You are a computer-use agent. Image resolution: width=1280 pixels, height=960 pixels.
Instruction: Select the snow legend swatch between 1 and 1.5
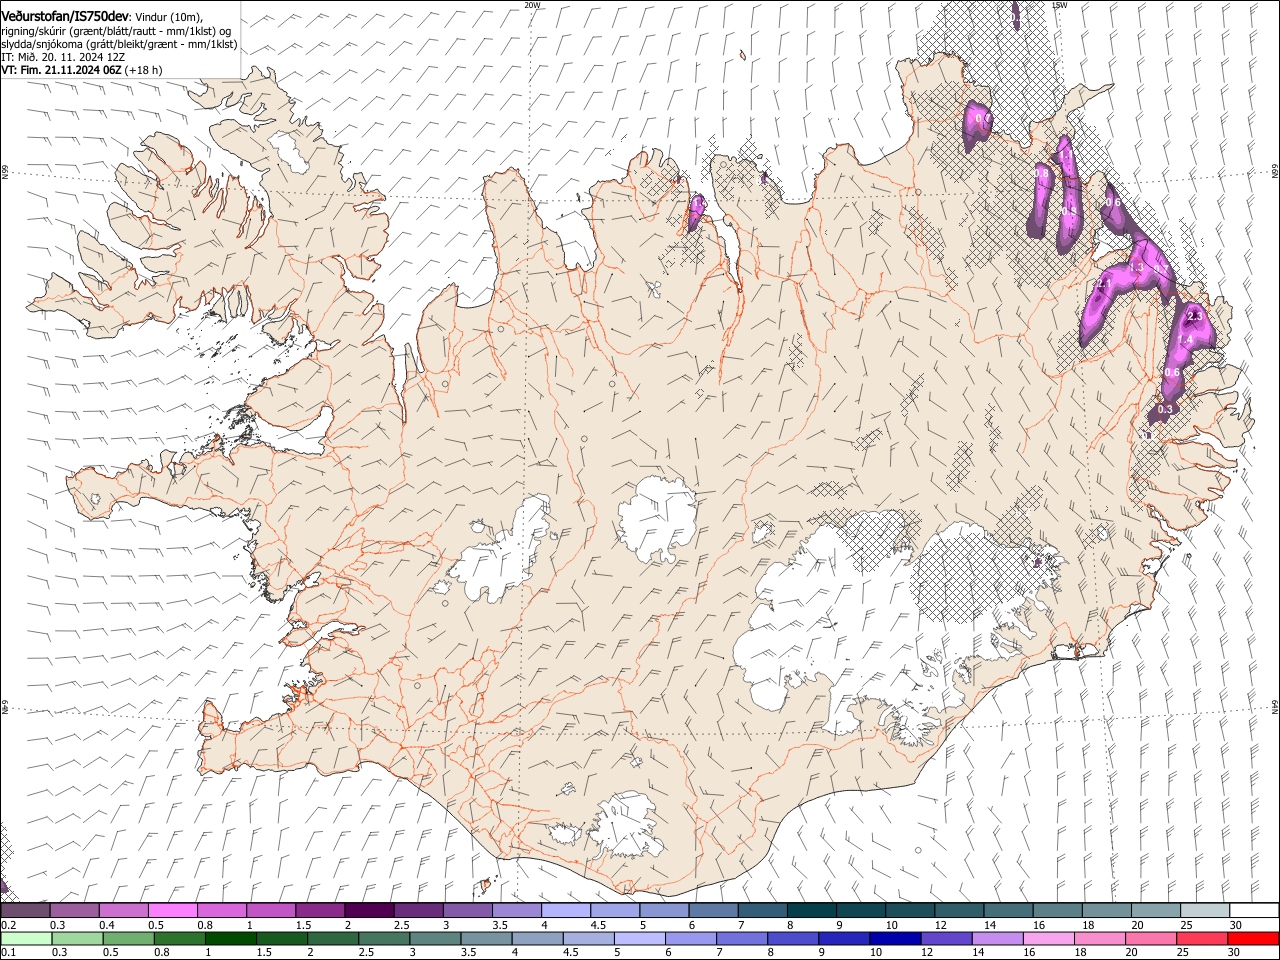[x=270, y=911]
